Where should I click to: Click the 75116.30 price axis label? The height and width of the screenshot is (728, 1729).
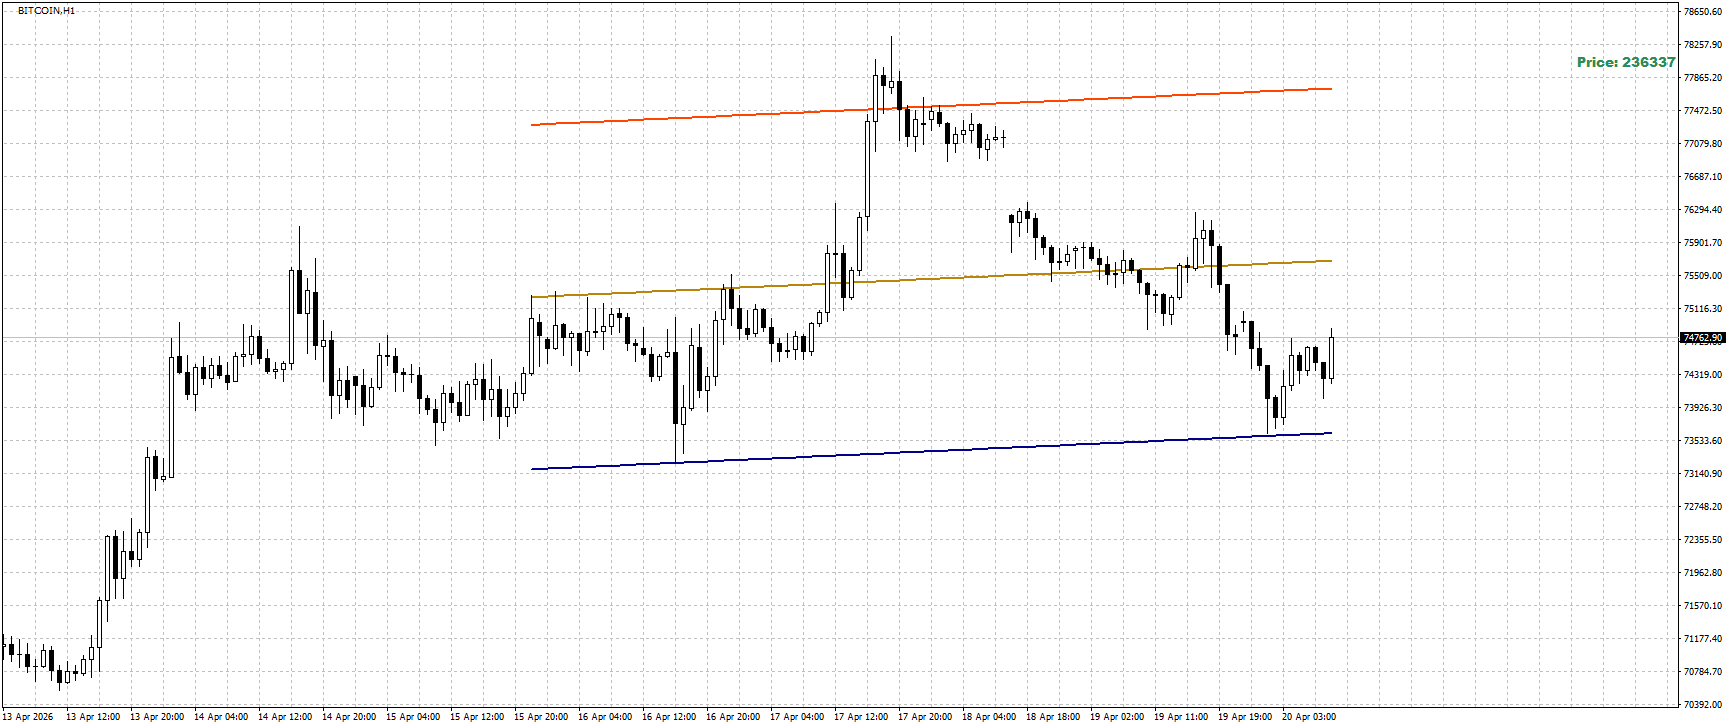pos(1703,309)
